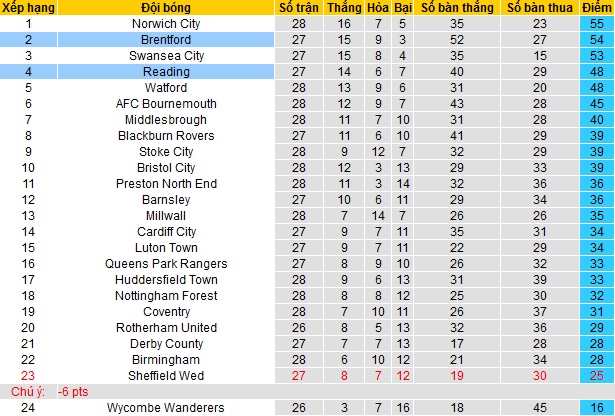Click the Hòa column header
This screenshot has width=615, height=416.
click(x=378, y=7)
